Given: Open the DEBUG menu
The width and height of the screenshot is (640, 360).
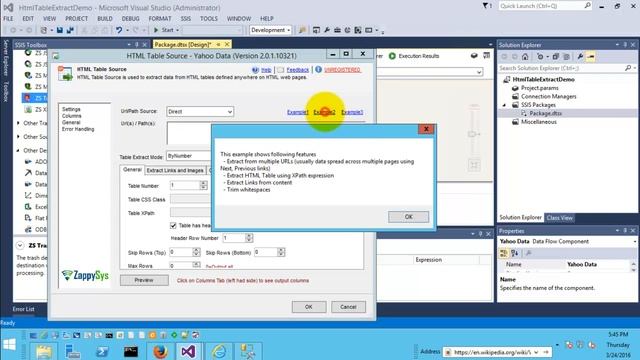Looking at the screenshot, I should (x=130, y=19).
